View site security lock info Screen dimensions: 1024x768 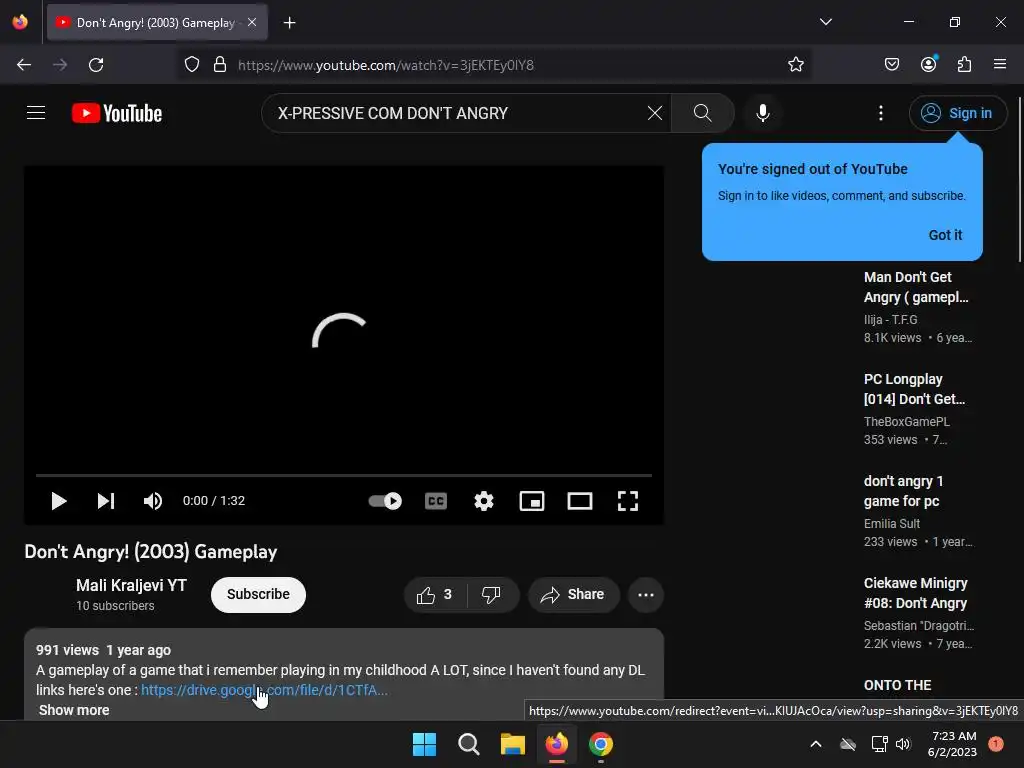220,65
